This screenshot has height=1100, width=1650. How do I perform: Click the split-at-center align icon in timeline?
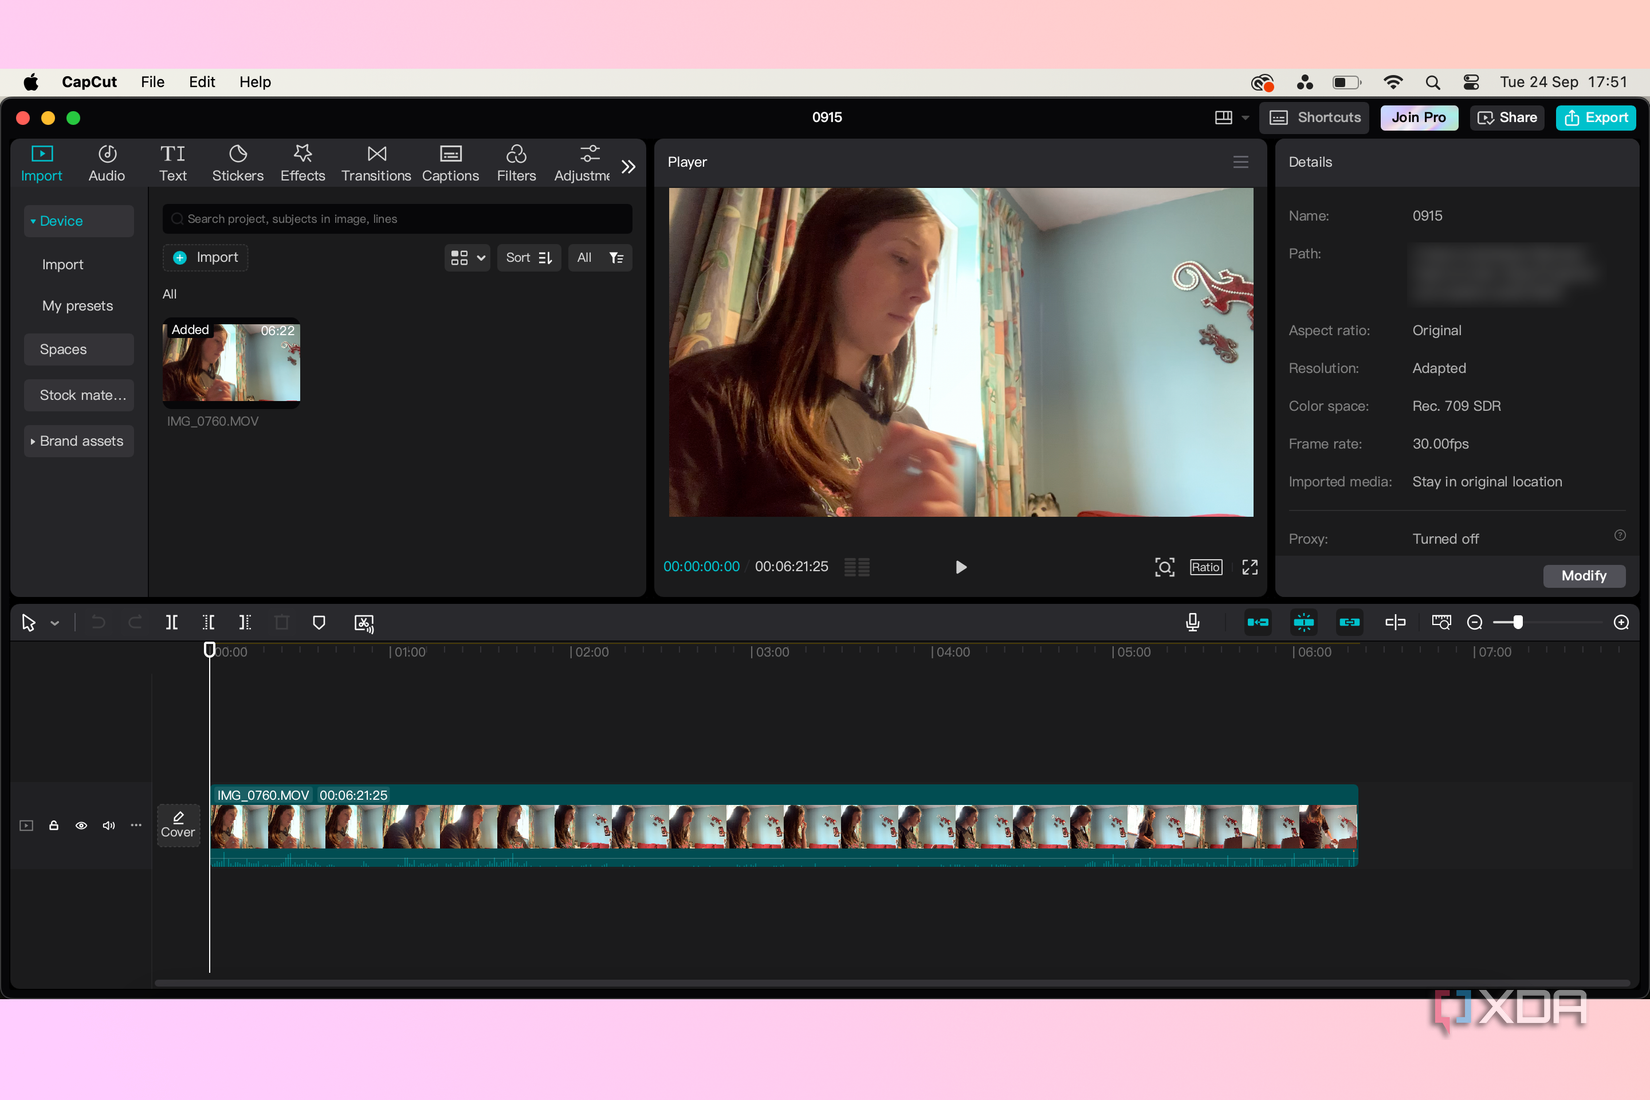pos(1396,623)
